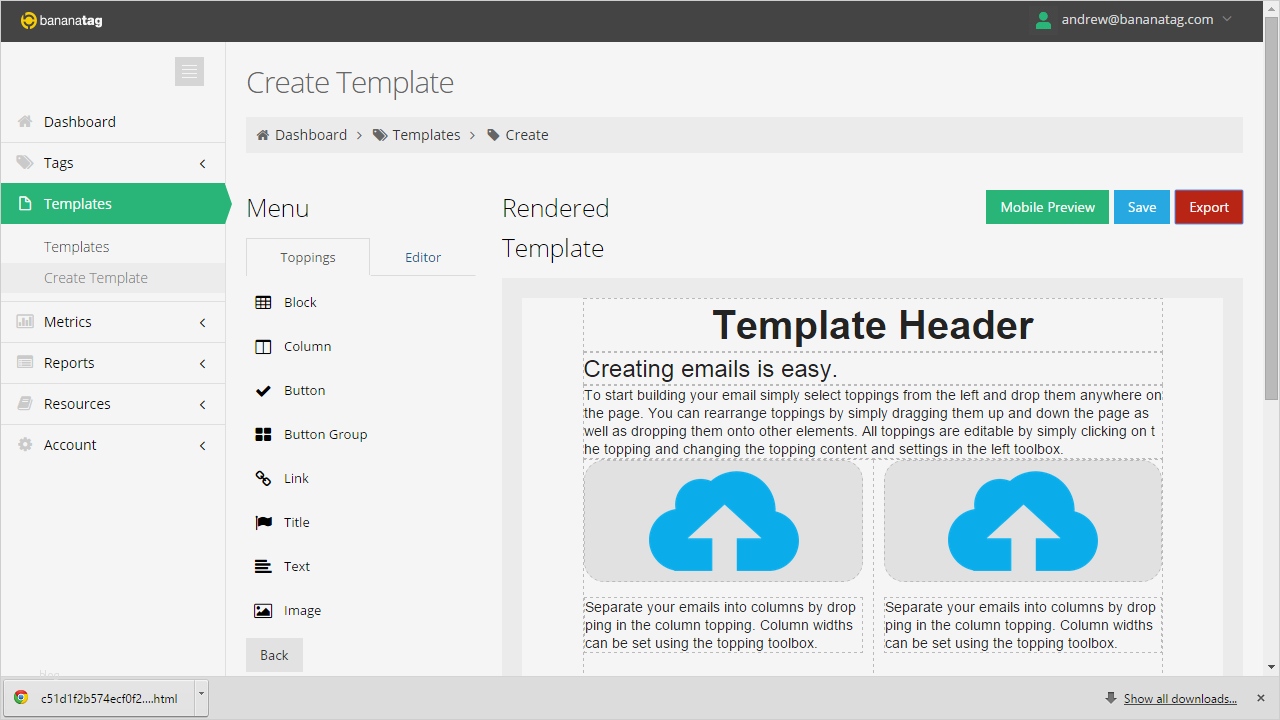Click the Dashboard breadcrumb link
This screenshot has width=1280, height=720.
point(311,135)
